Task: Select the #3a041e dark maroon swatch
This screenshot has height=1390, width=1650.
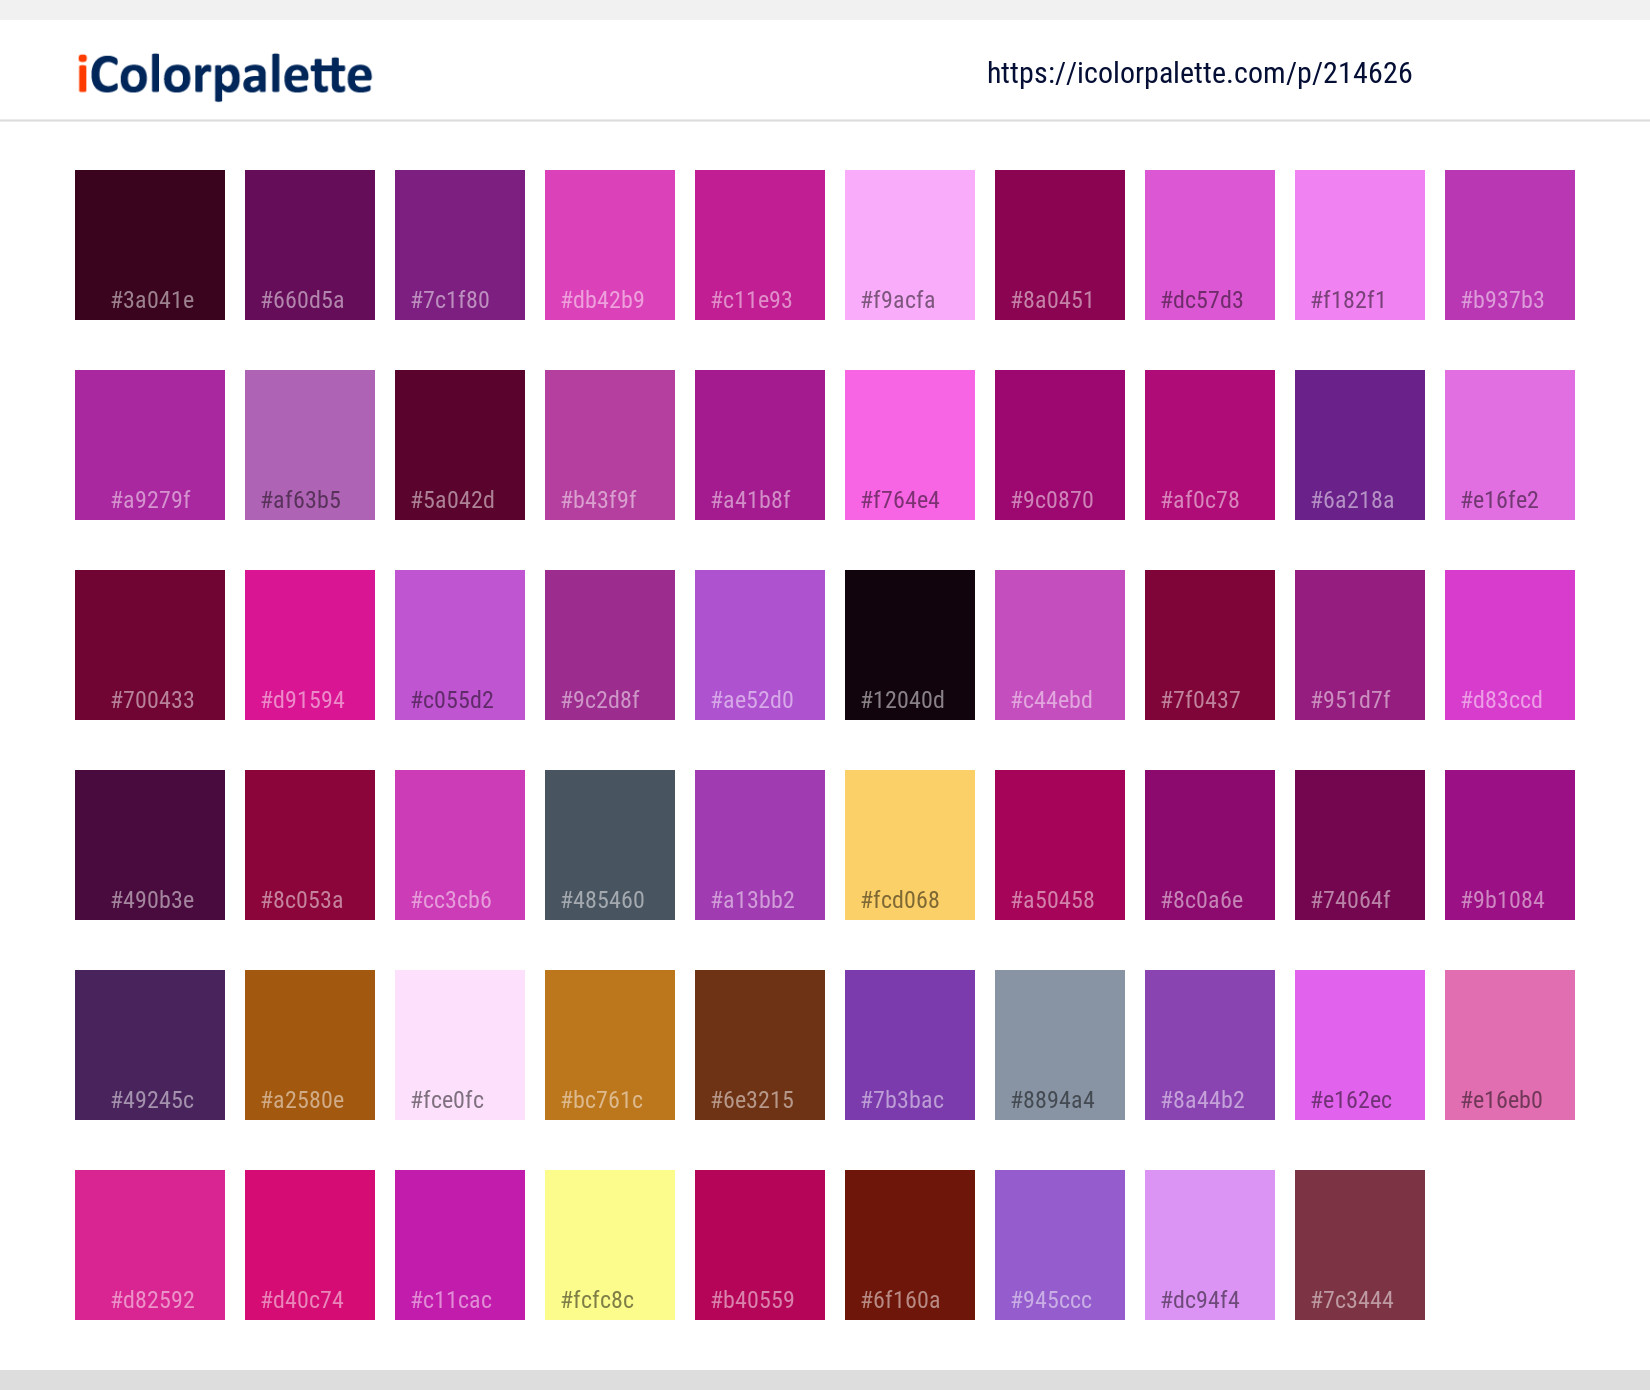Action: pos(150,245)
